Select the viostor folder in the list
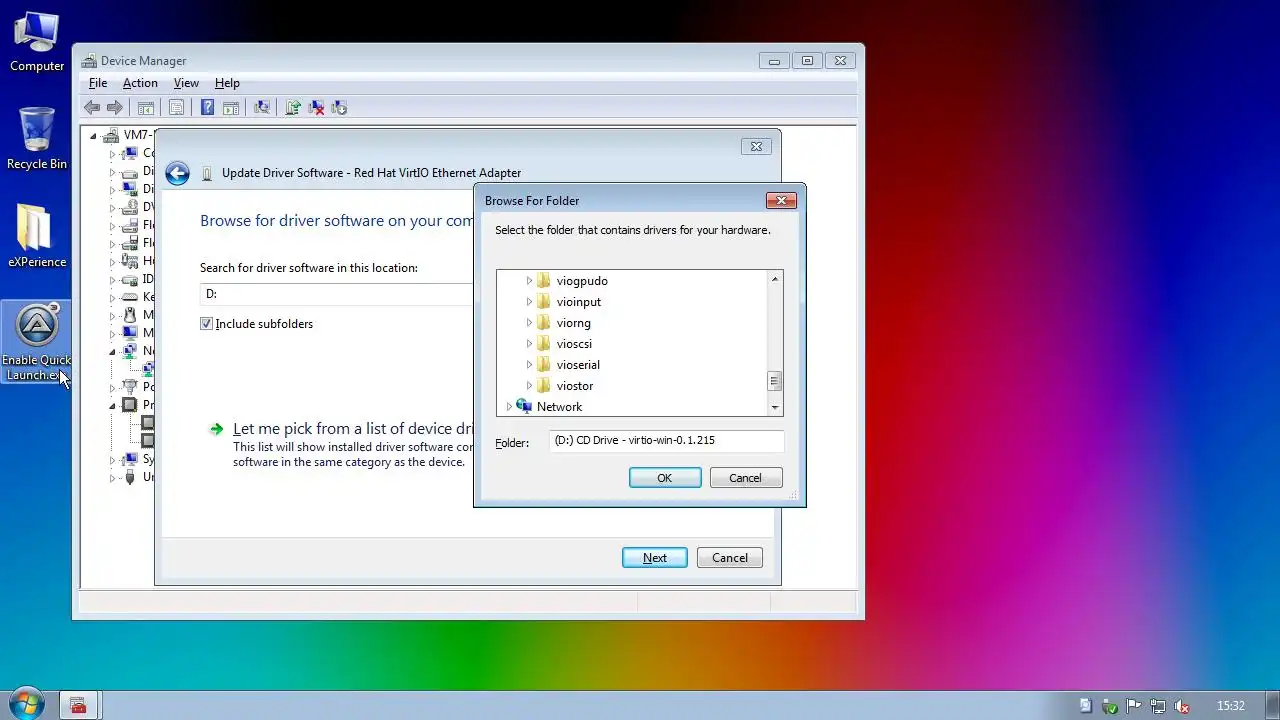Viewport: 1280px width, 720px height. 575,386
